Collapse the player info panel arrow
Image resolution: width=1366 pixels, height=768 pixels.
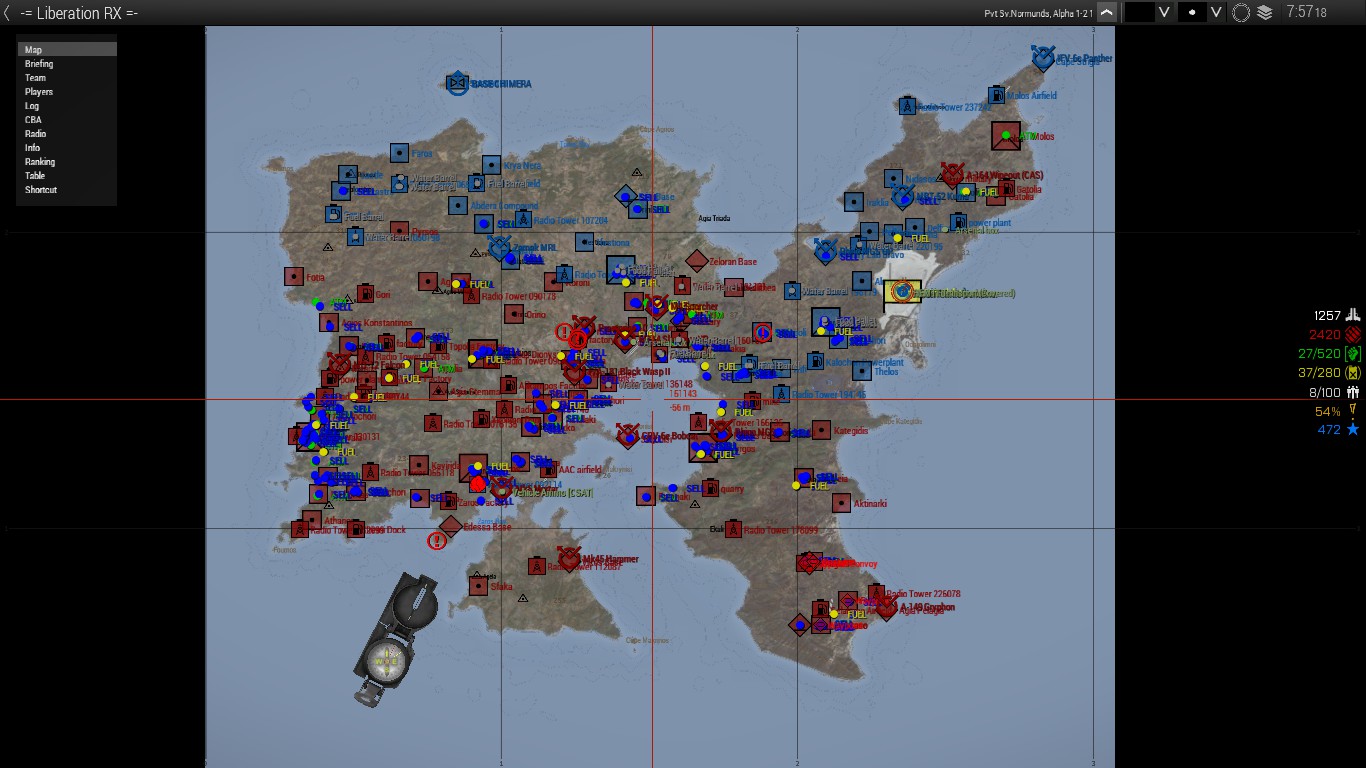[x=1106, y=12]
